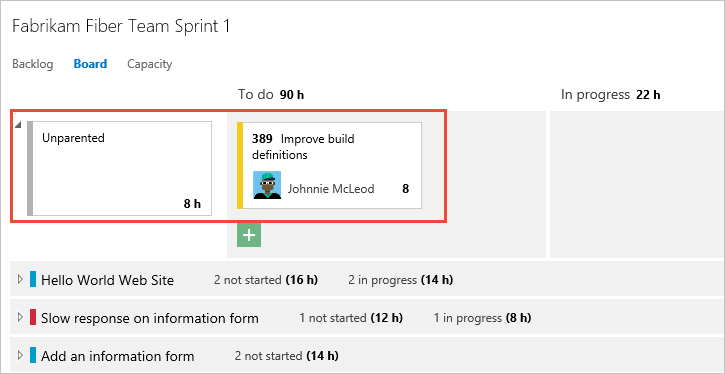
Task: Expand the Add an information form row
Action: 19,355
